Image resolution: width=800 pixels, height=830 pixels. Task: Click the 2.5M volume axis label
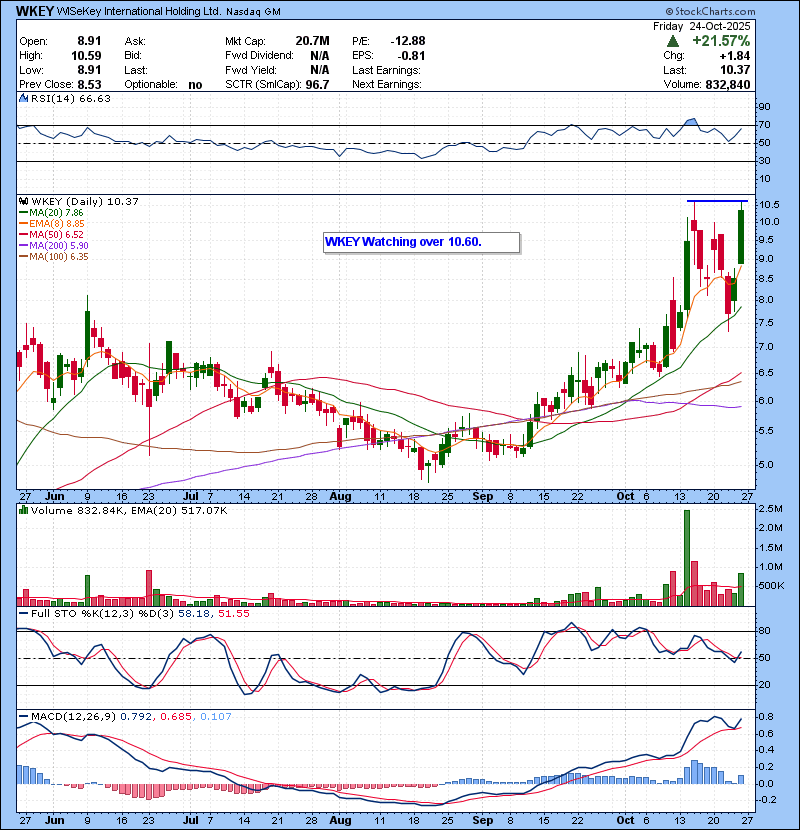pyautogui.click(x=770, y=509)
